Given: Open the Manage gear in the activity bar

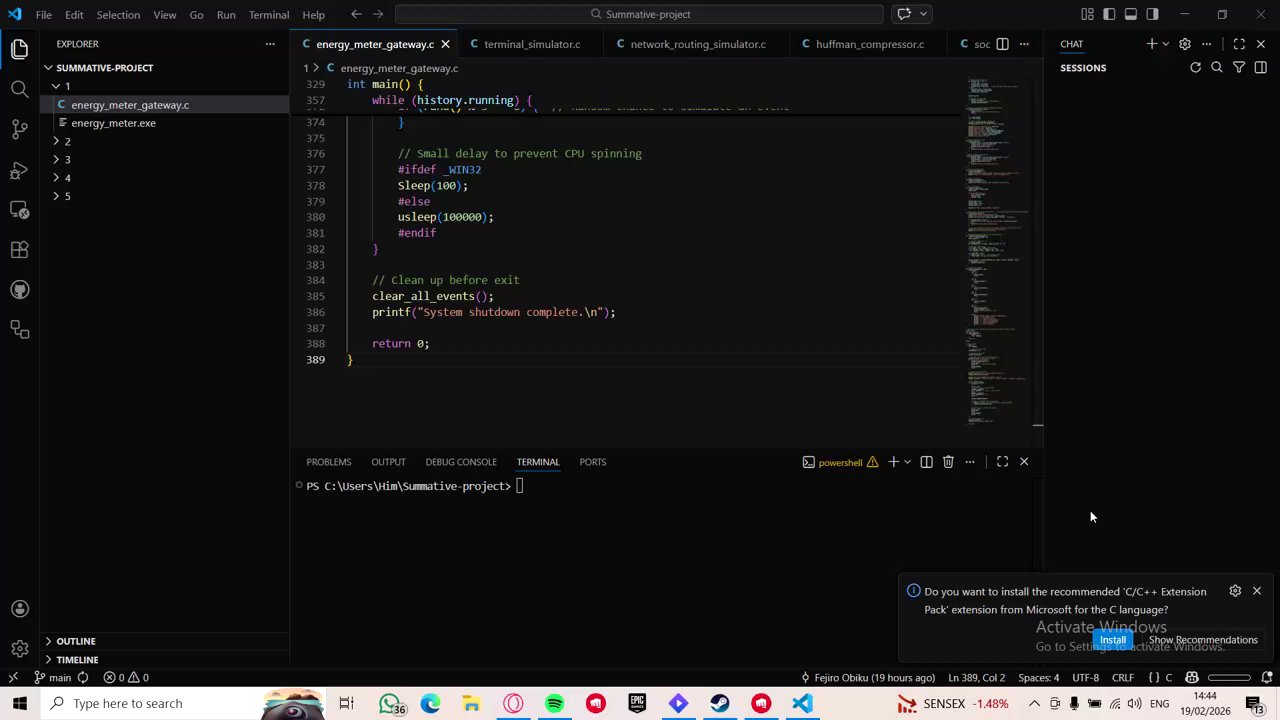Looking at the screenshot, I should pyautogui.click(x=19, y=649).
